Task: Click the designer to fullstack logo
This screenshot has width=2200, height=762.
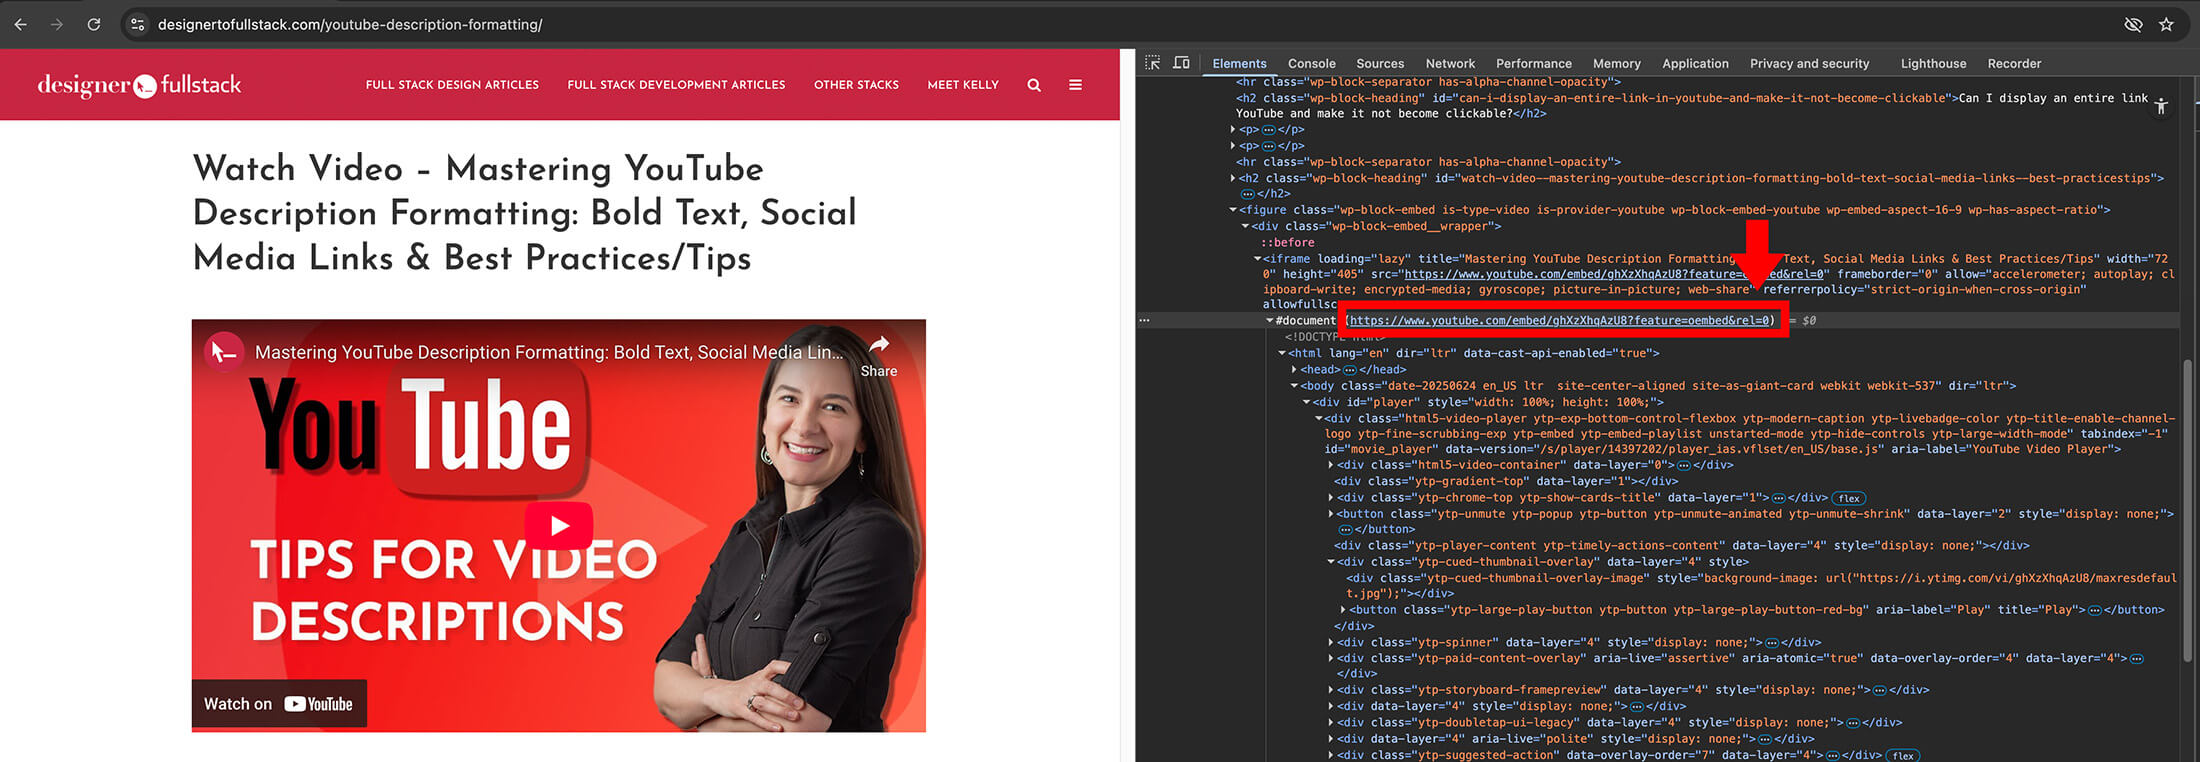Action: (x=139, y=85)
